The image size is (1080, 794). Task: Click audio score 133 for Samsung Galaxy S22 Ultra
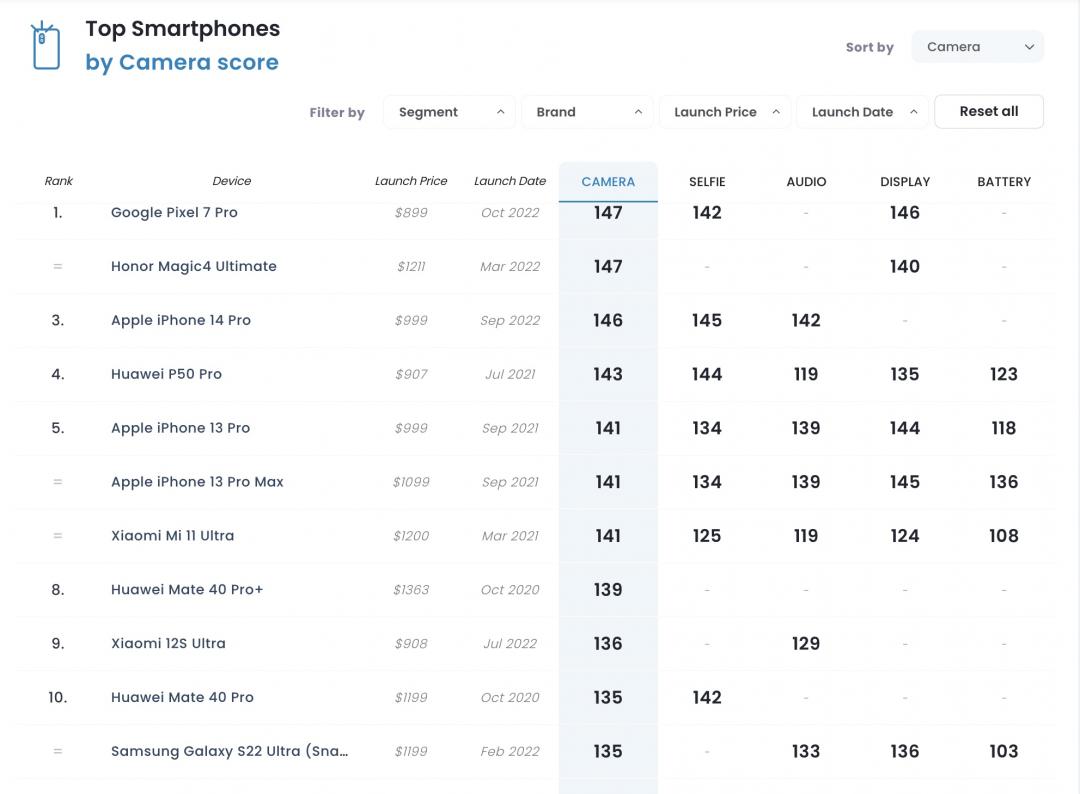pyautogui.click(x=806, y=751)
